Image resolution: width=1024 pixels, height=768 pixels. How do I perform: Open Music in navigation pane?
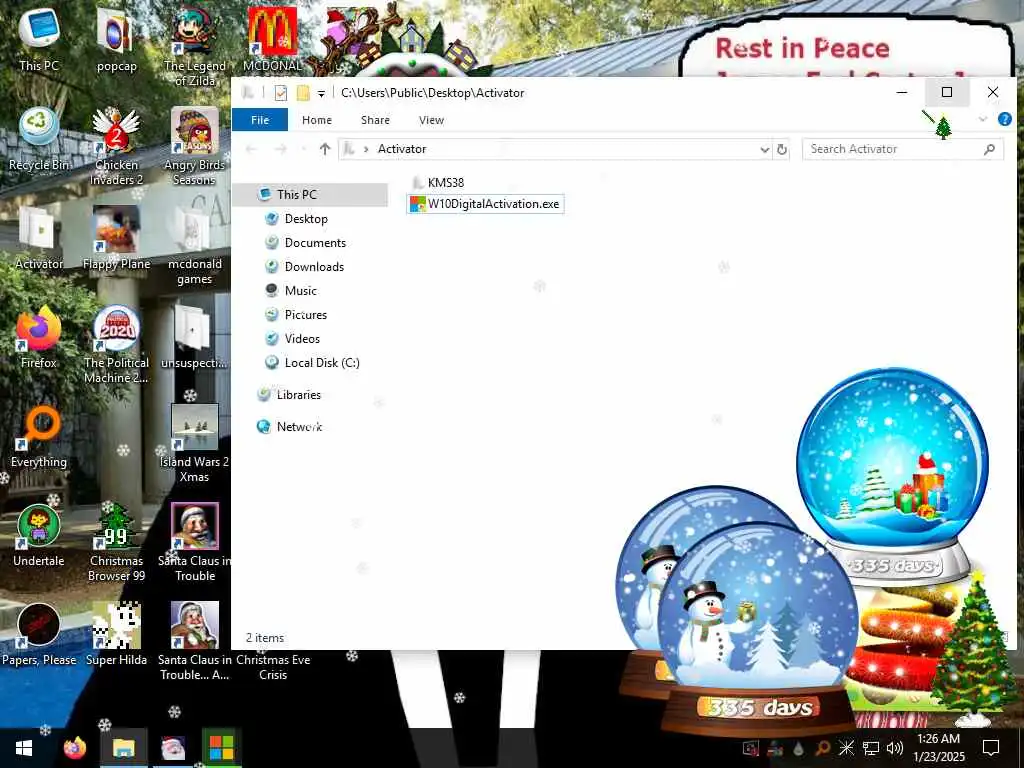click(300, 291)
